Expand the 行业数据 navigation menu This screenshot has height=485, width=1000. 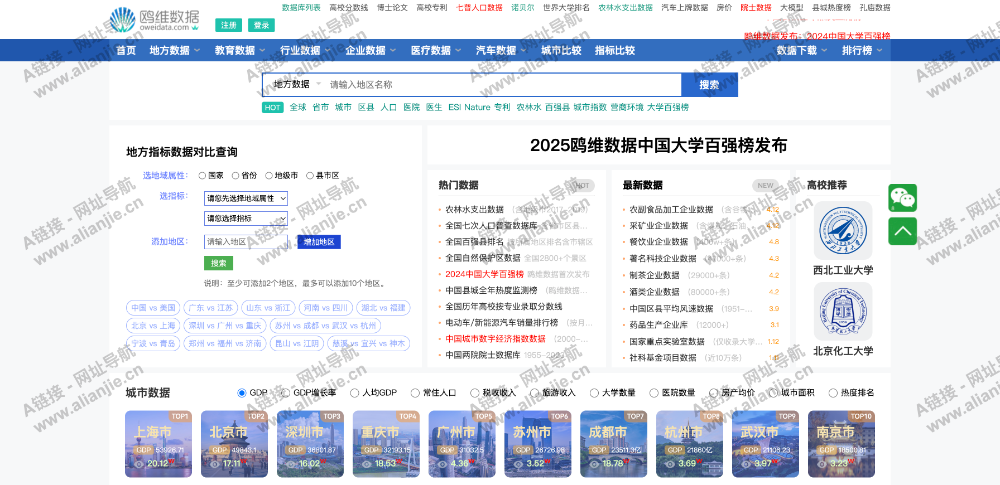pos(305,50)
